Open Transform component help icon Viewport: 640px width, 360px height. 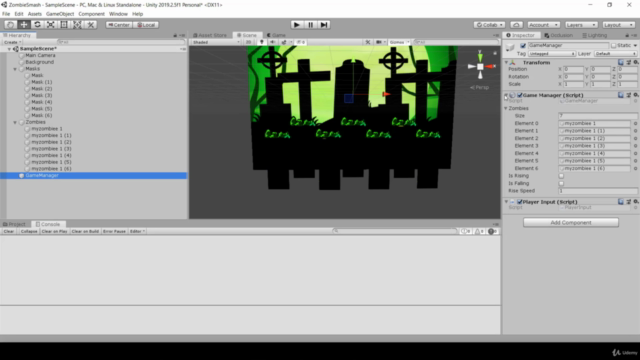tap(621, 62)
